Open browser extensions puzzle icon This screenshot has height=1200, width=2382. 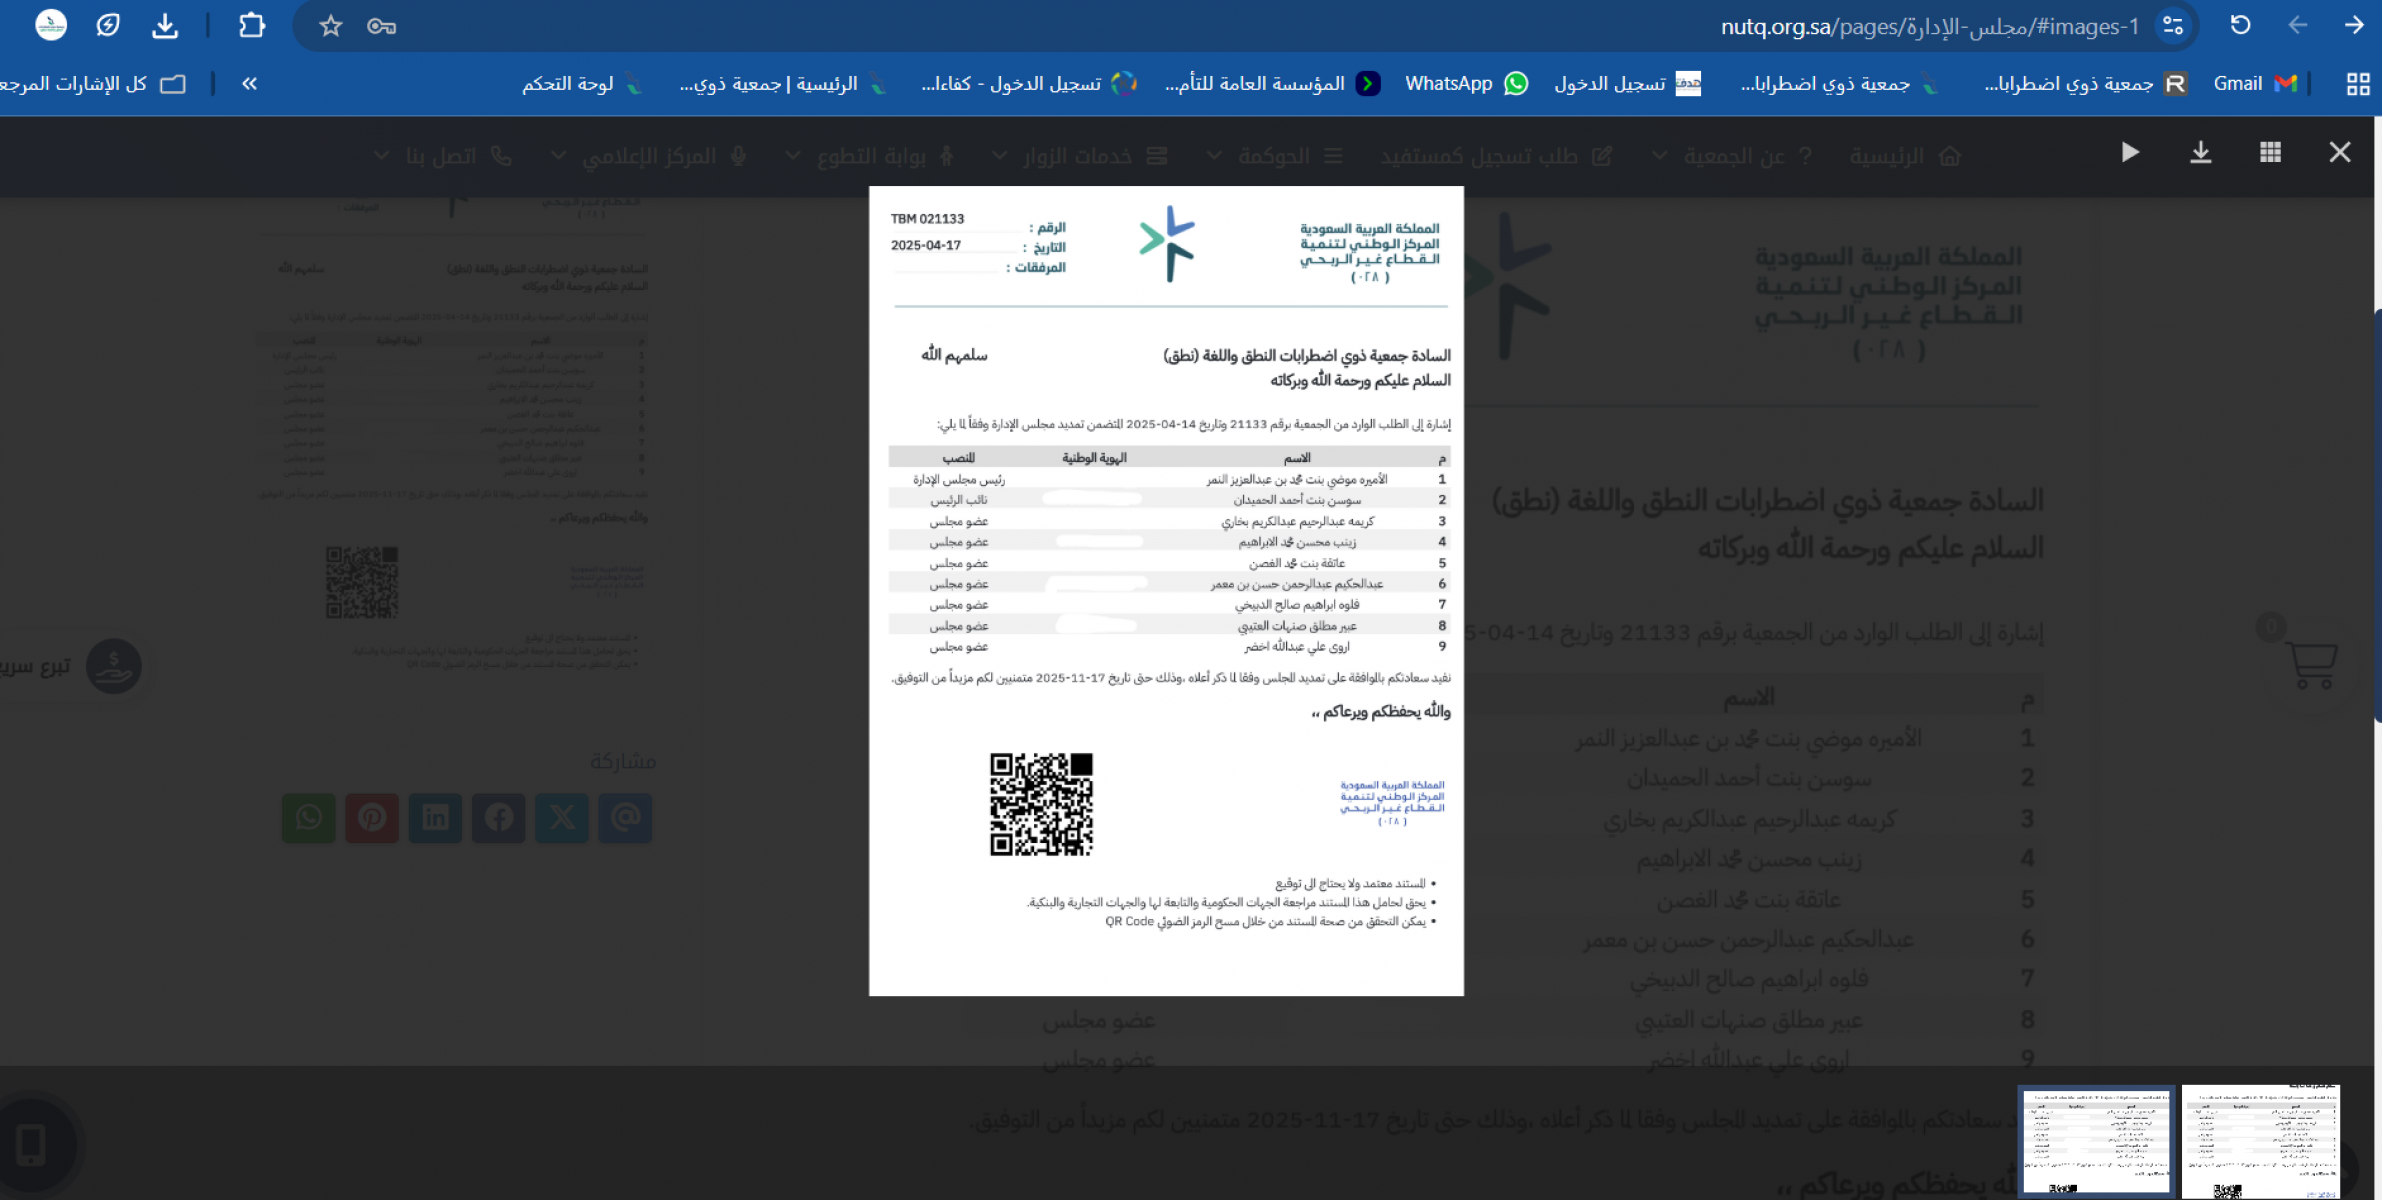click(252, 26)
